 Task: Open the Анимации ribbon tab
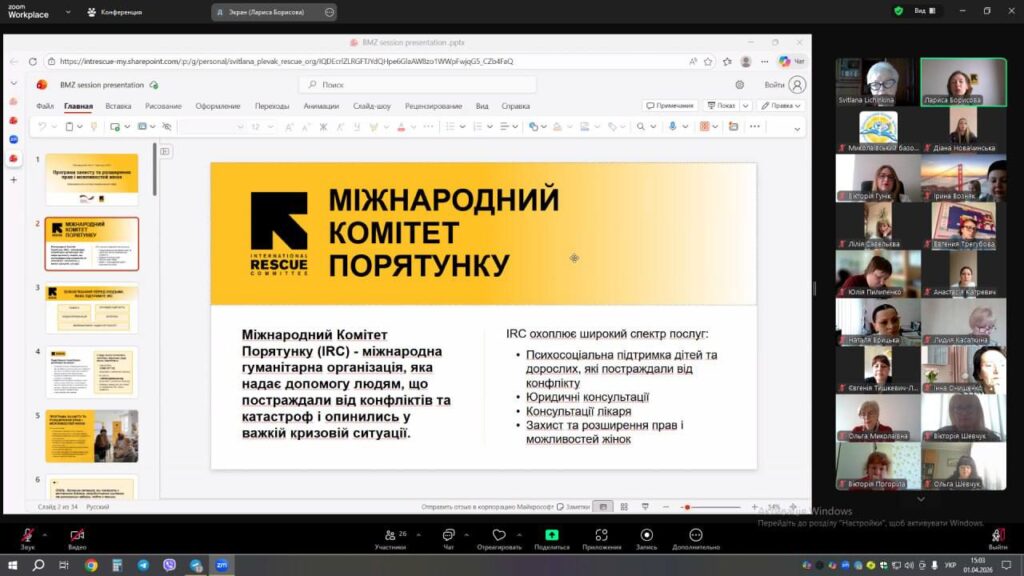[321, 106]
